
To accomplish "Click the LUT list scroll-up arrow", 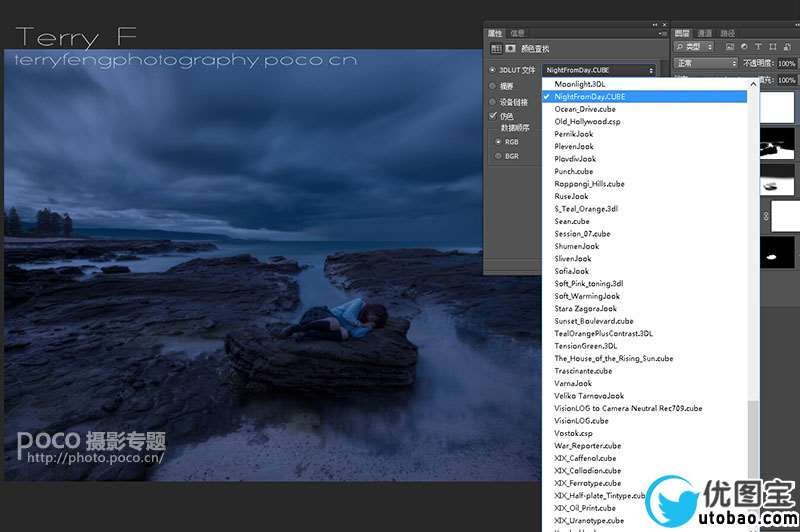I will pyautogui.click(x=753, y=84).
